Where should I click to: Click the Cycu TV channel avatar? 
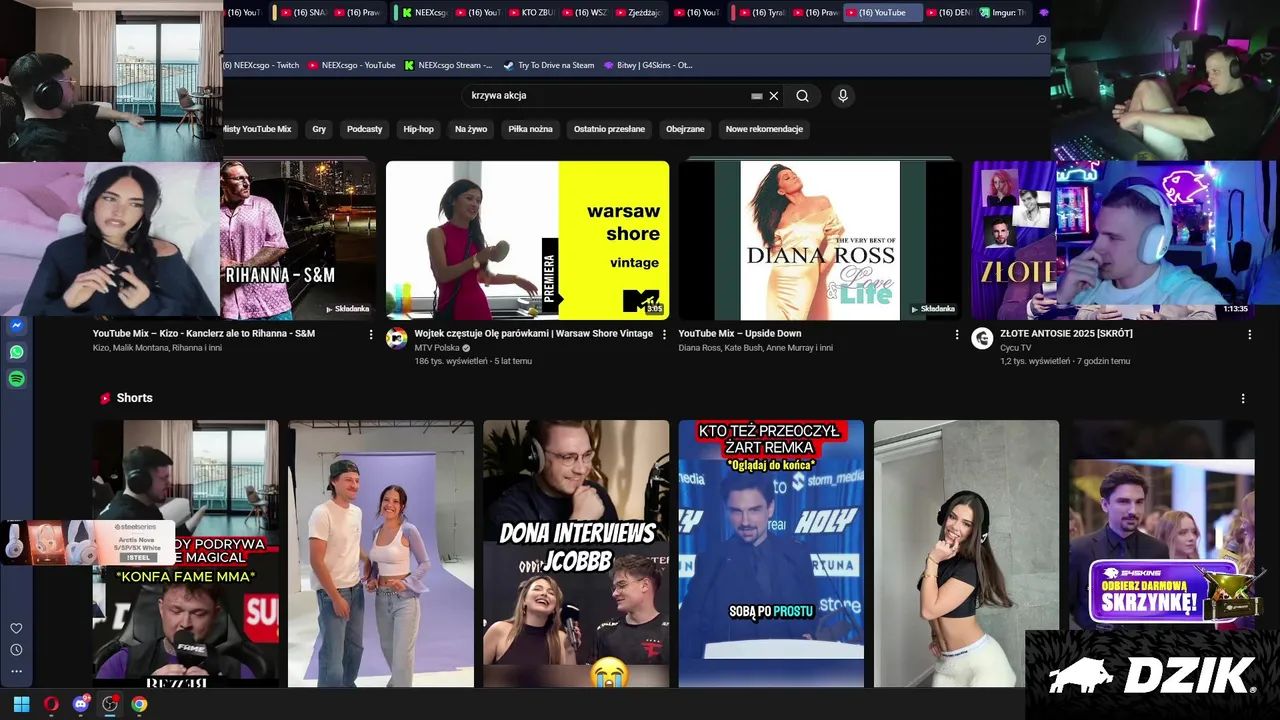pyautogui.click(x=982, y=338)
